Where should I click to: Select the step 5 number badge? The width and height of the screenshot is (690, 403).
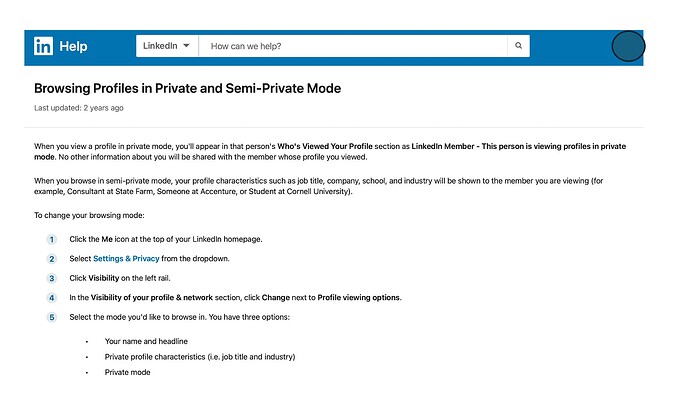tap(52, 317)
